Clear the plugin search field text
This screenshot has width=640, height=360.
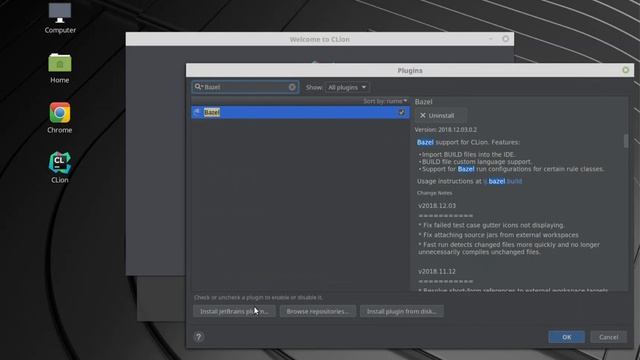click(292, 87)
